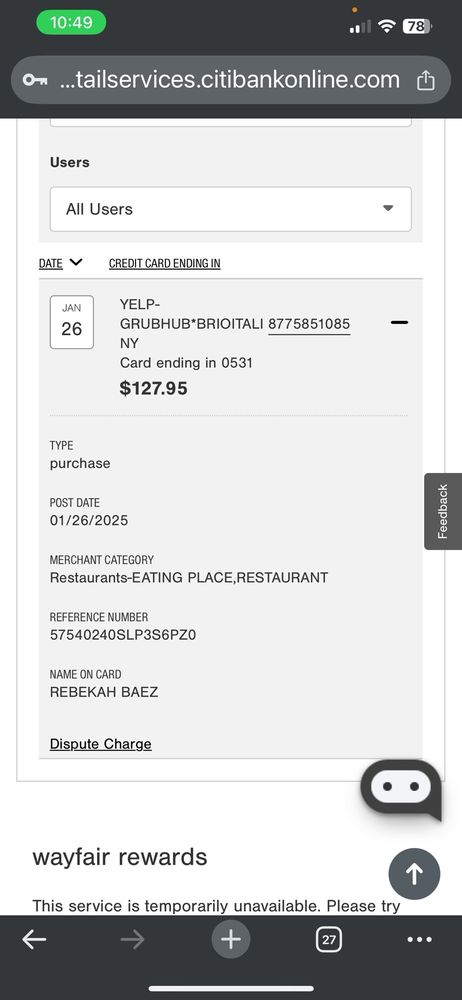Image resolution: width=462 pixels, height=1000 pixels.
Task: Collapse the Jan 26 transaction with minus
Action: point(399,323)
